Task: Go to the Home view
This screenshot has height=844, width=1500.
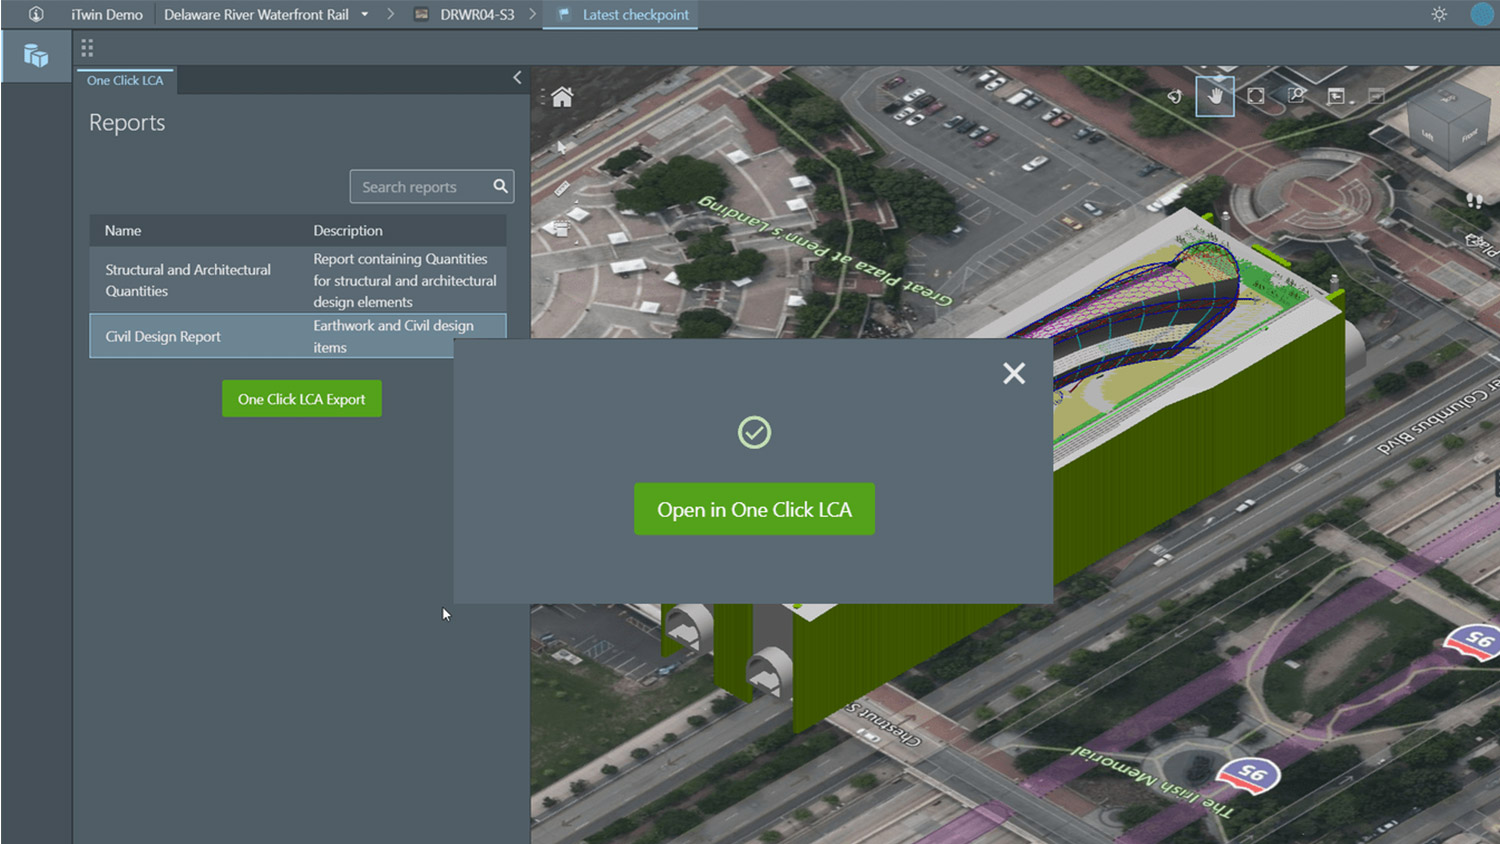Action: pos(562,97)
